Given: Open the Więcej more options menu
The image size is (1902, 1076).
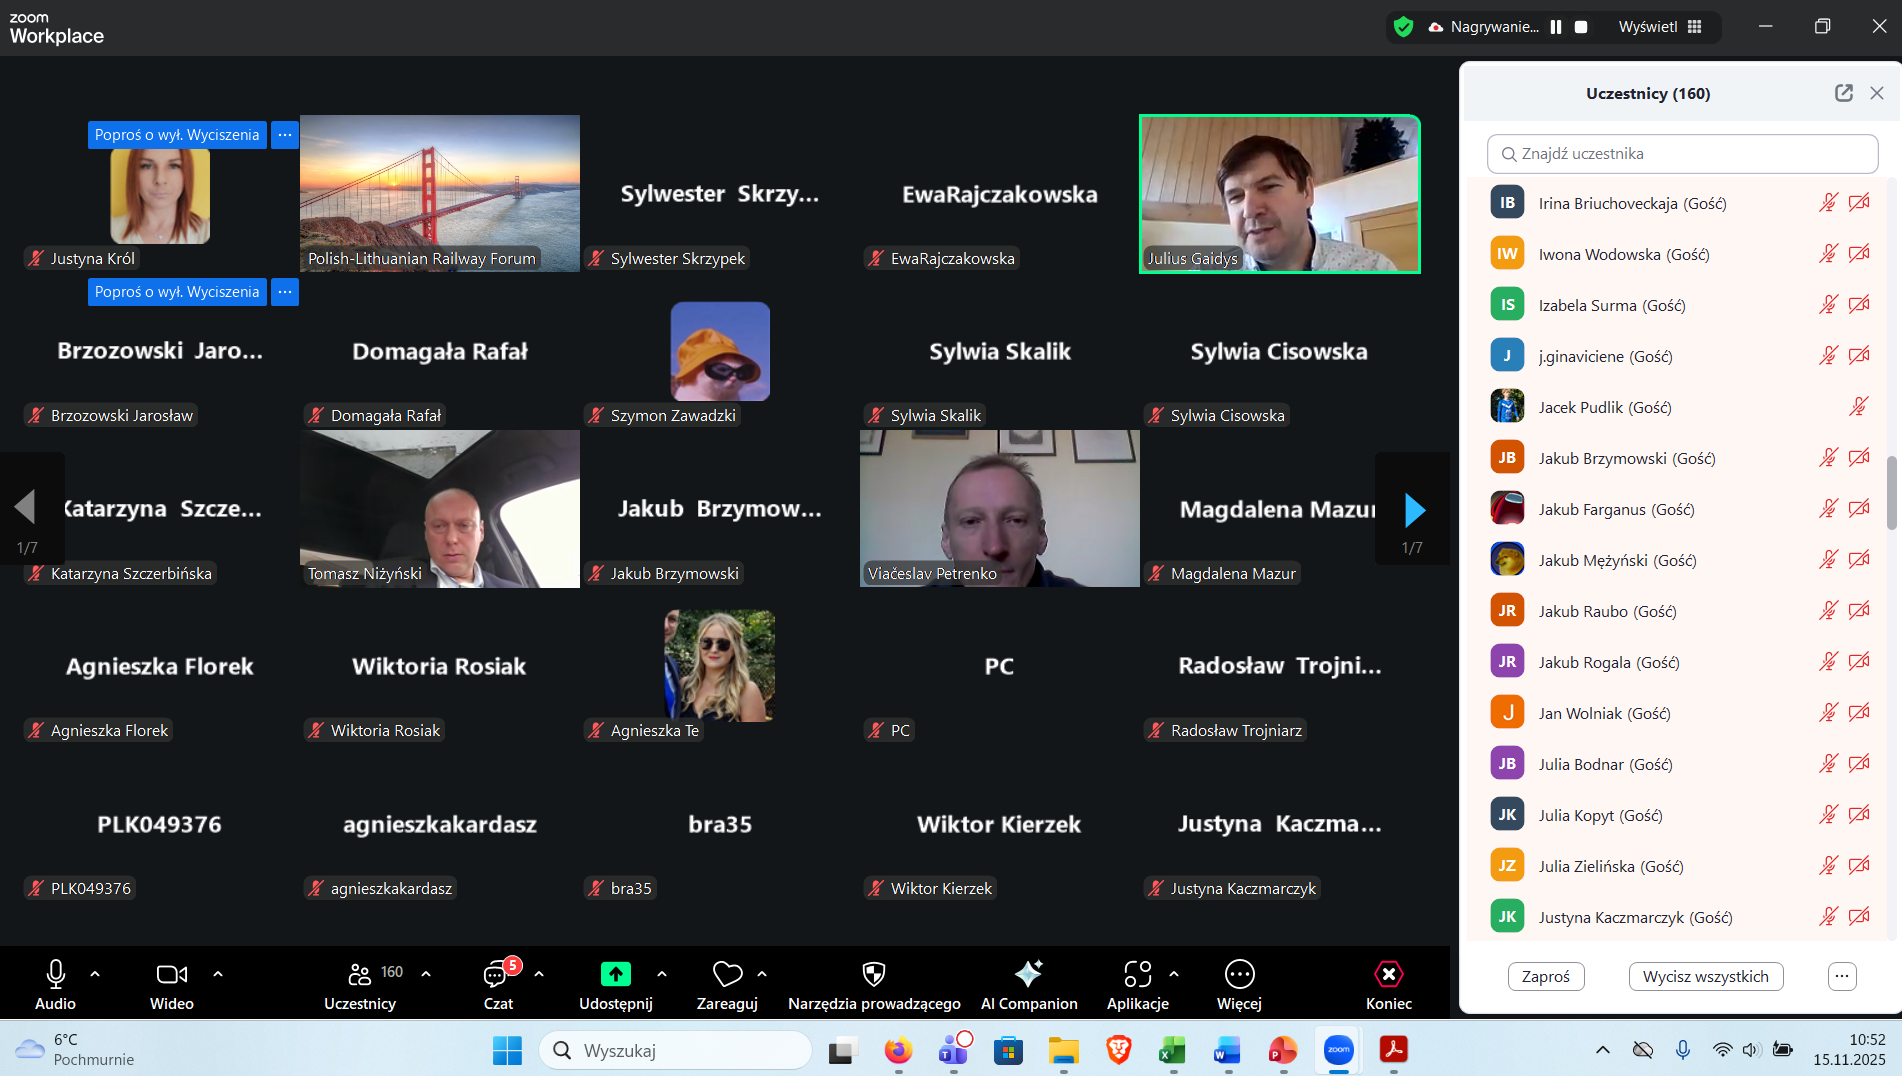Looking at the screenshot, I should tap(1239, 974).
